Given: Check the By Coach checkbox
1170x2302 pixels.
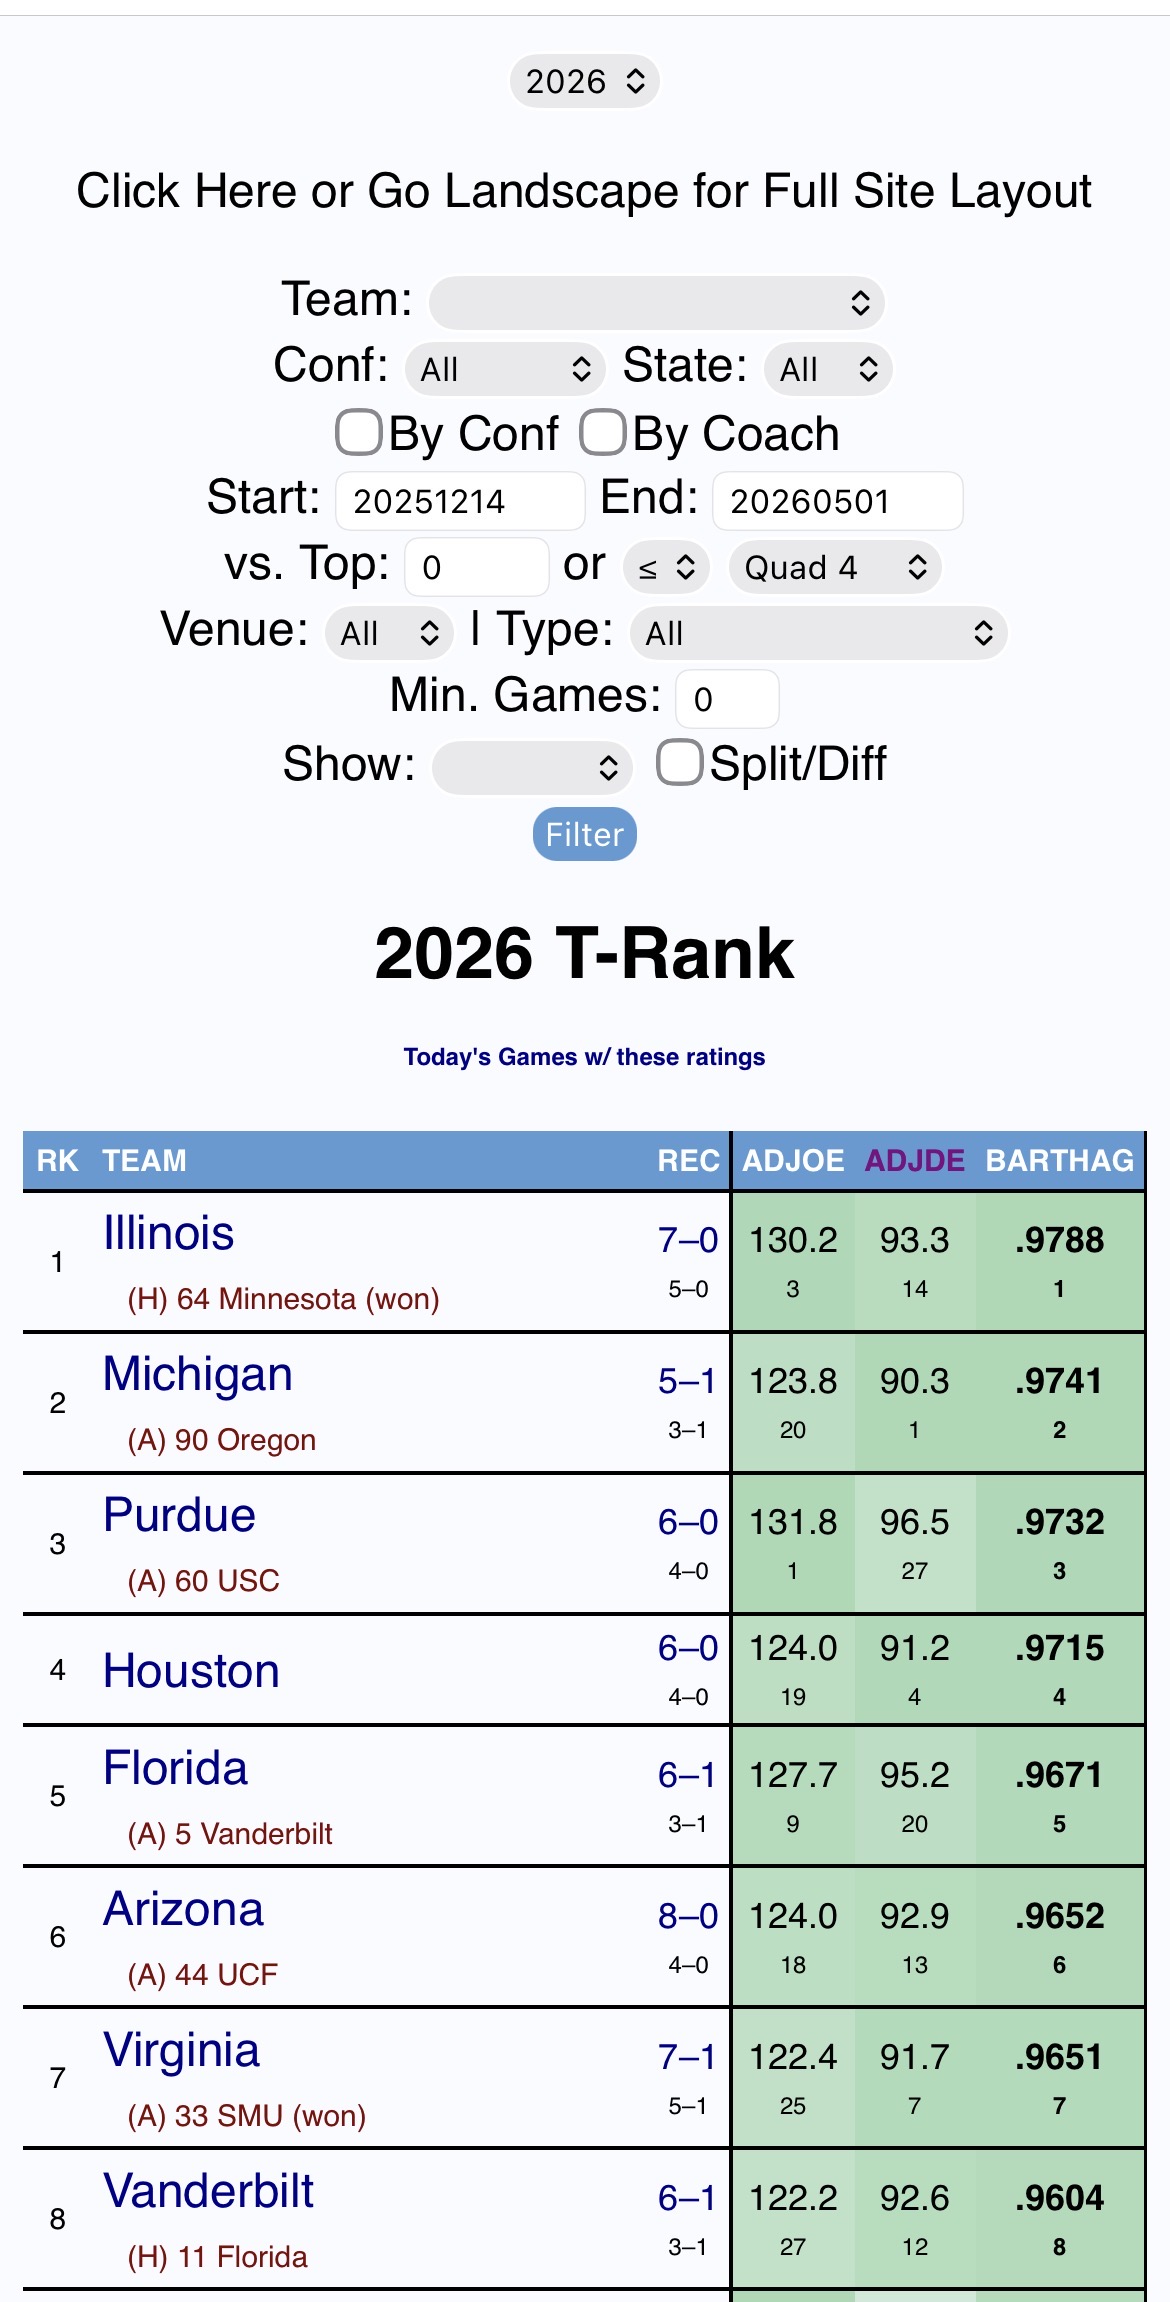Looking at the screenshot, I should tap(604, 433).
